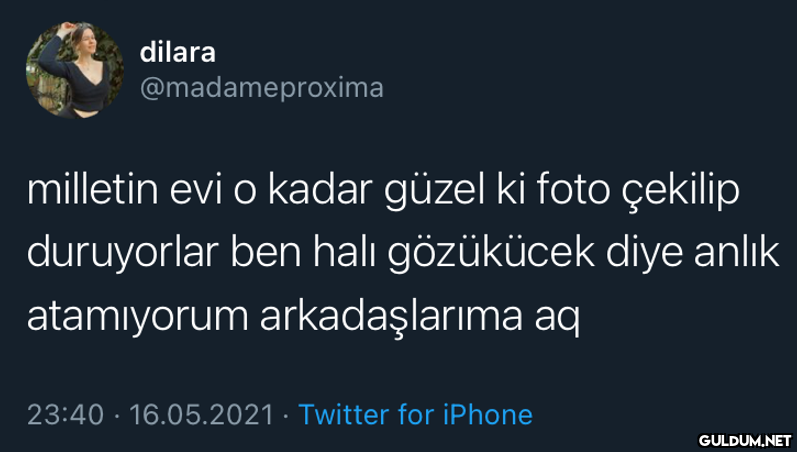Click the Twitter for iPhone source link
This screenshot has width=797, height=452.
coord(415,414)
